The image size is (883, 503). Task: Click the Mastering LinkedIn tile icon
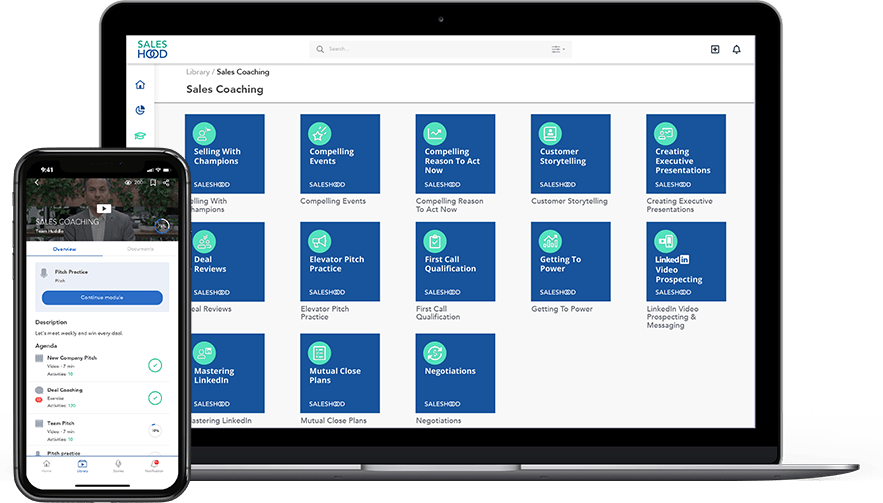[x=204, y=353]
